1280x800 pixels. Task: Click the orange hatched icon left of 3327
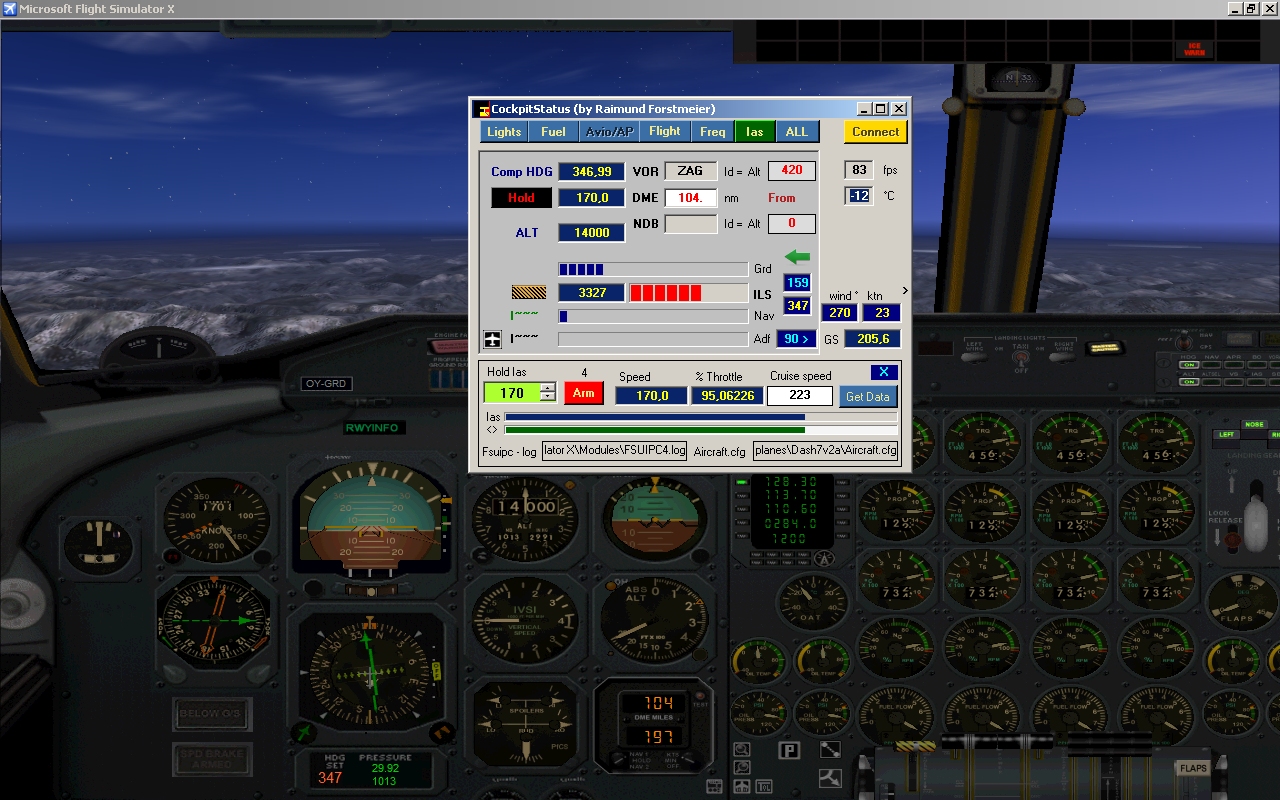529,293
